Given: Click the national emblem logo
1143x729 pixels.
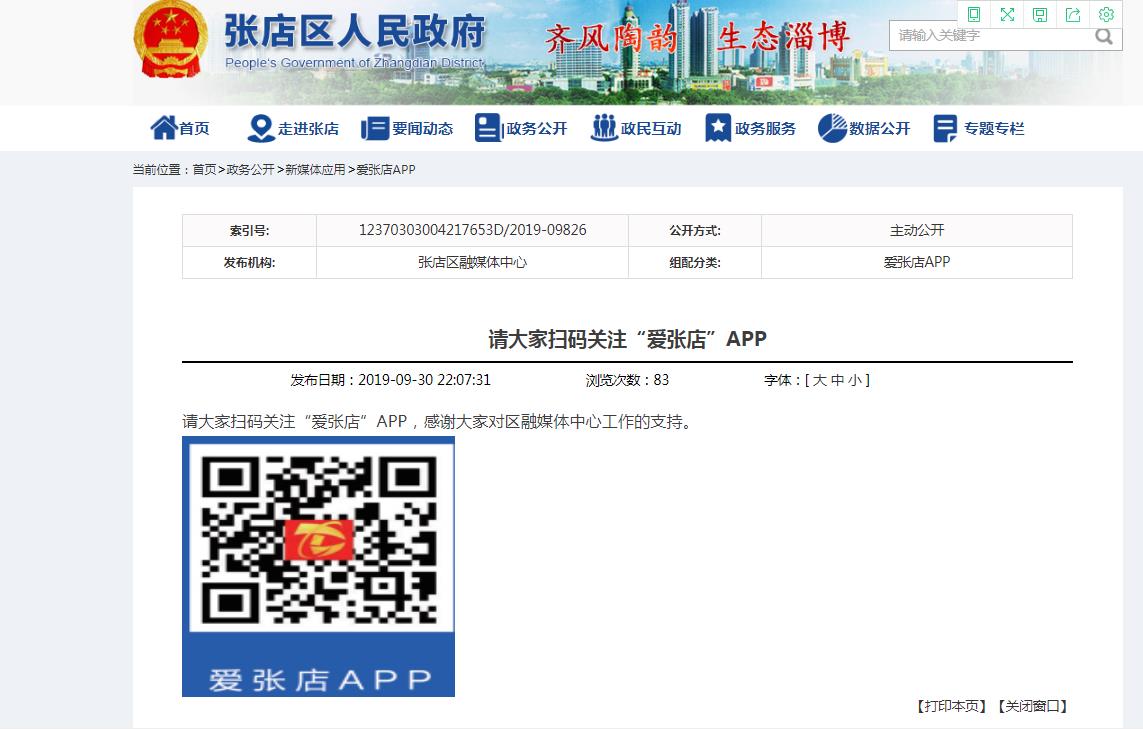Looking at the screenshot, I should (171, 40).
